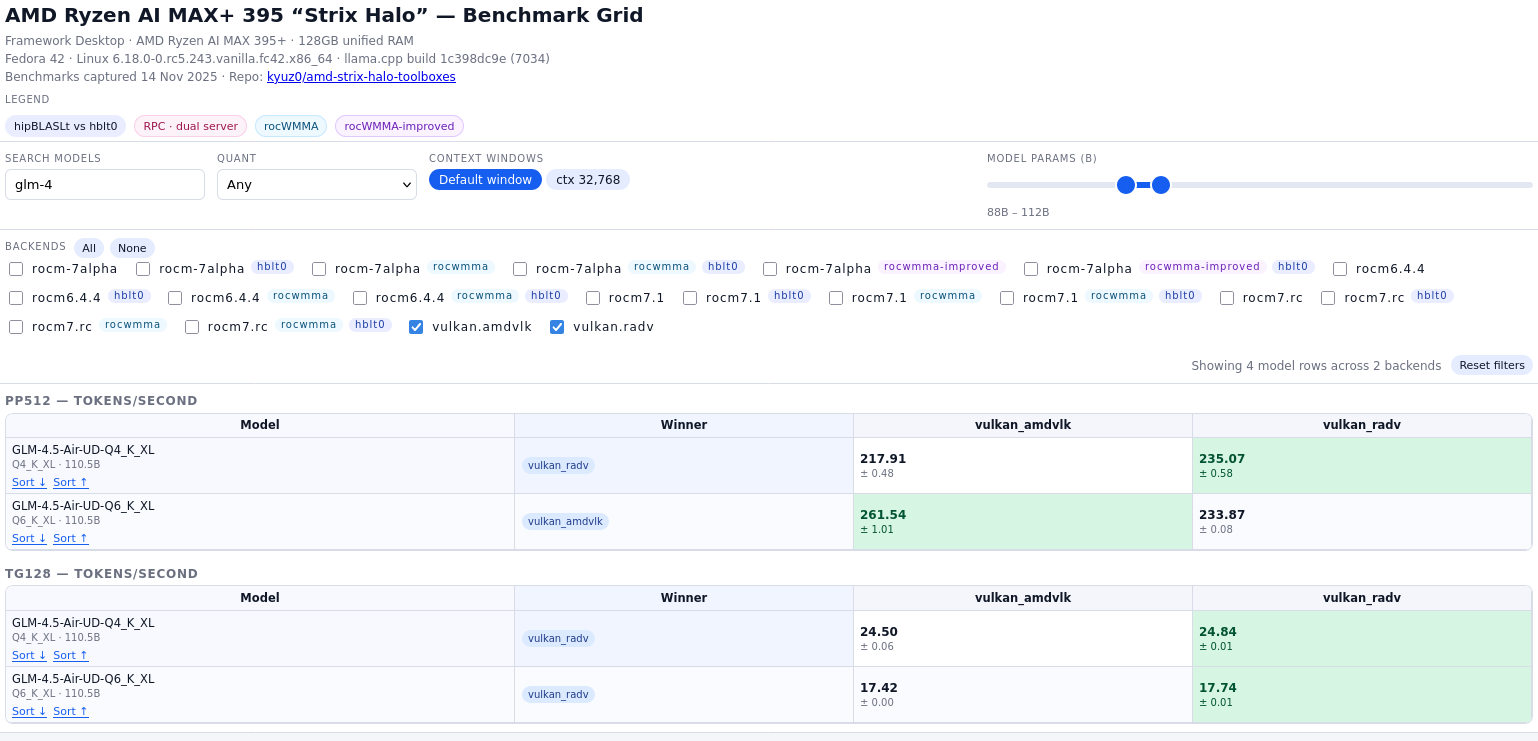Click the 235.07 value in PP512 table
This screenshot has height=741, width=1538.
click(x=1222, y=459)
